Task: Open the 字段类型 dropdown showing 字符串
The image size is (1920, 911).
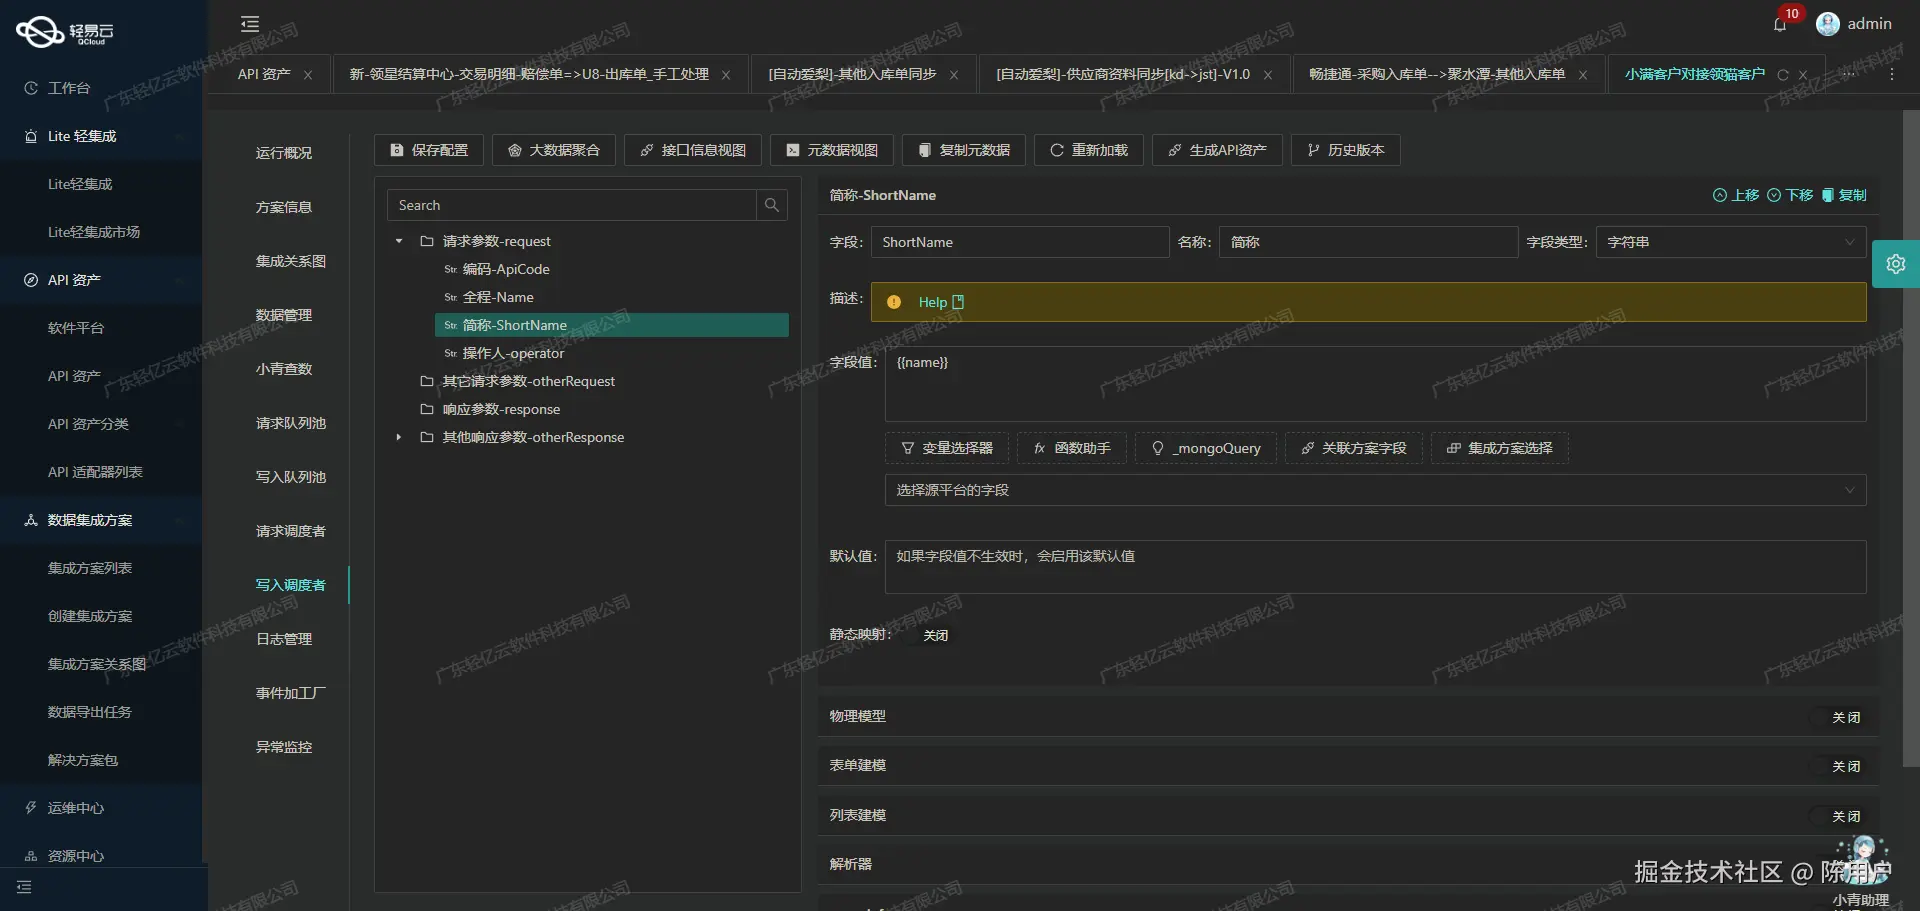Action: [x=1729, y=241]
